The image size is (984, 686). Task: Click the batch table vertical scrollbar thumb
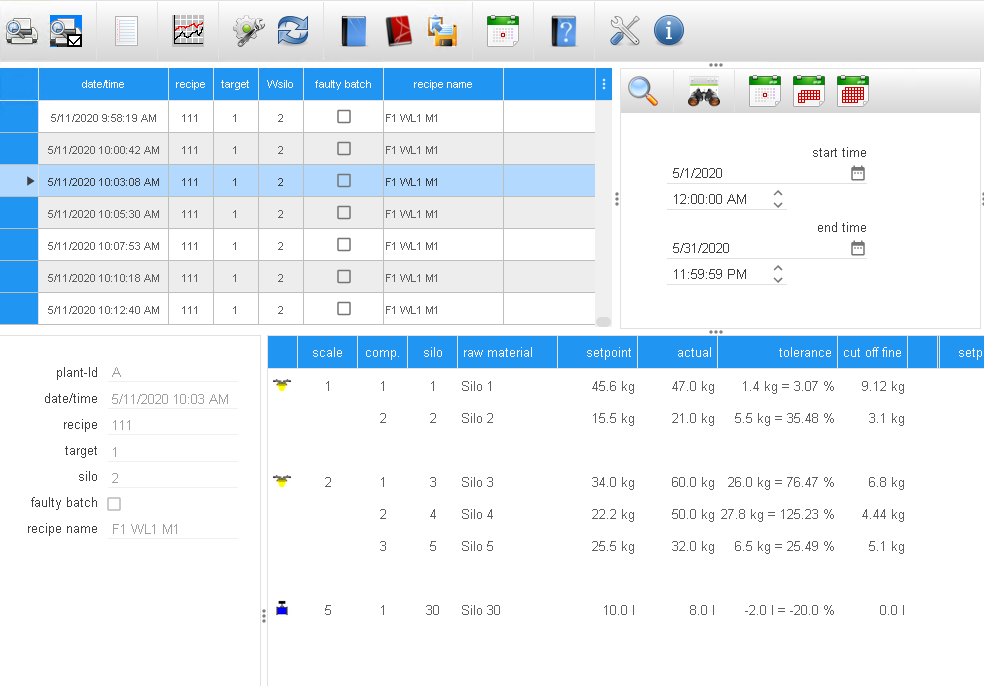(x=603, y=321)
